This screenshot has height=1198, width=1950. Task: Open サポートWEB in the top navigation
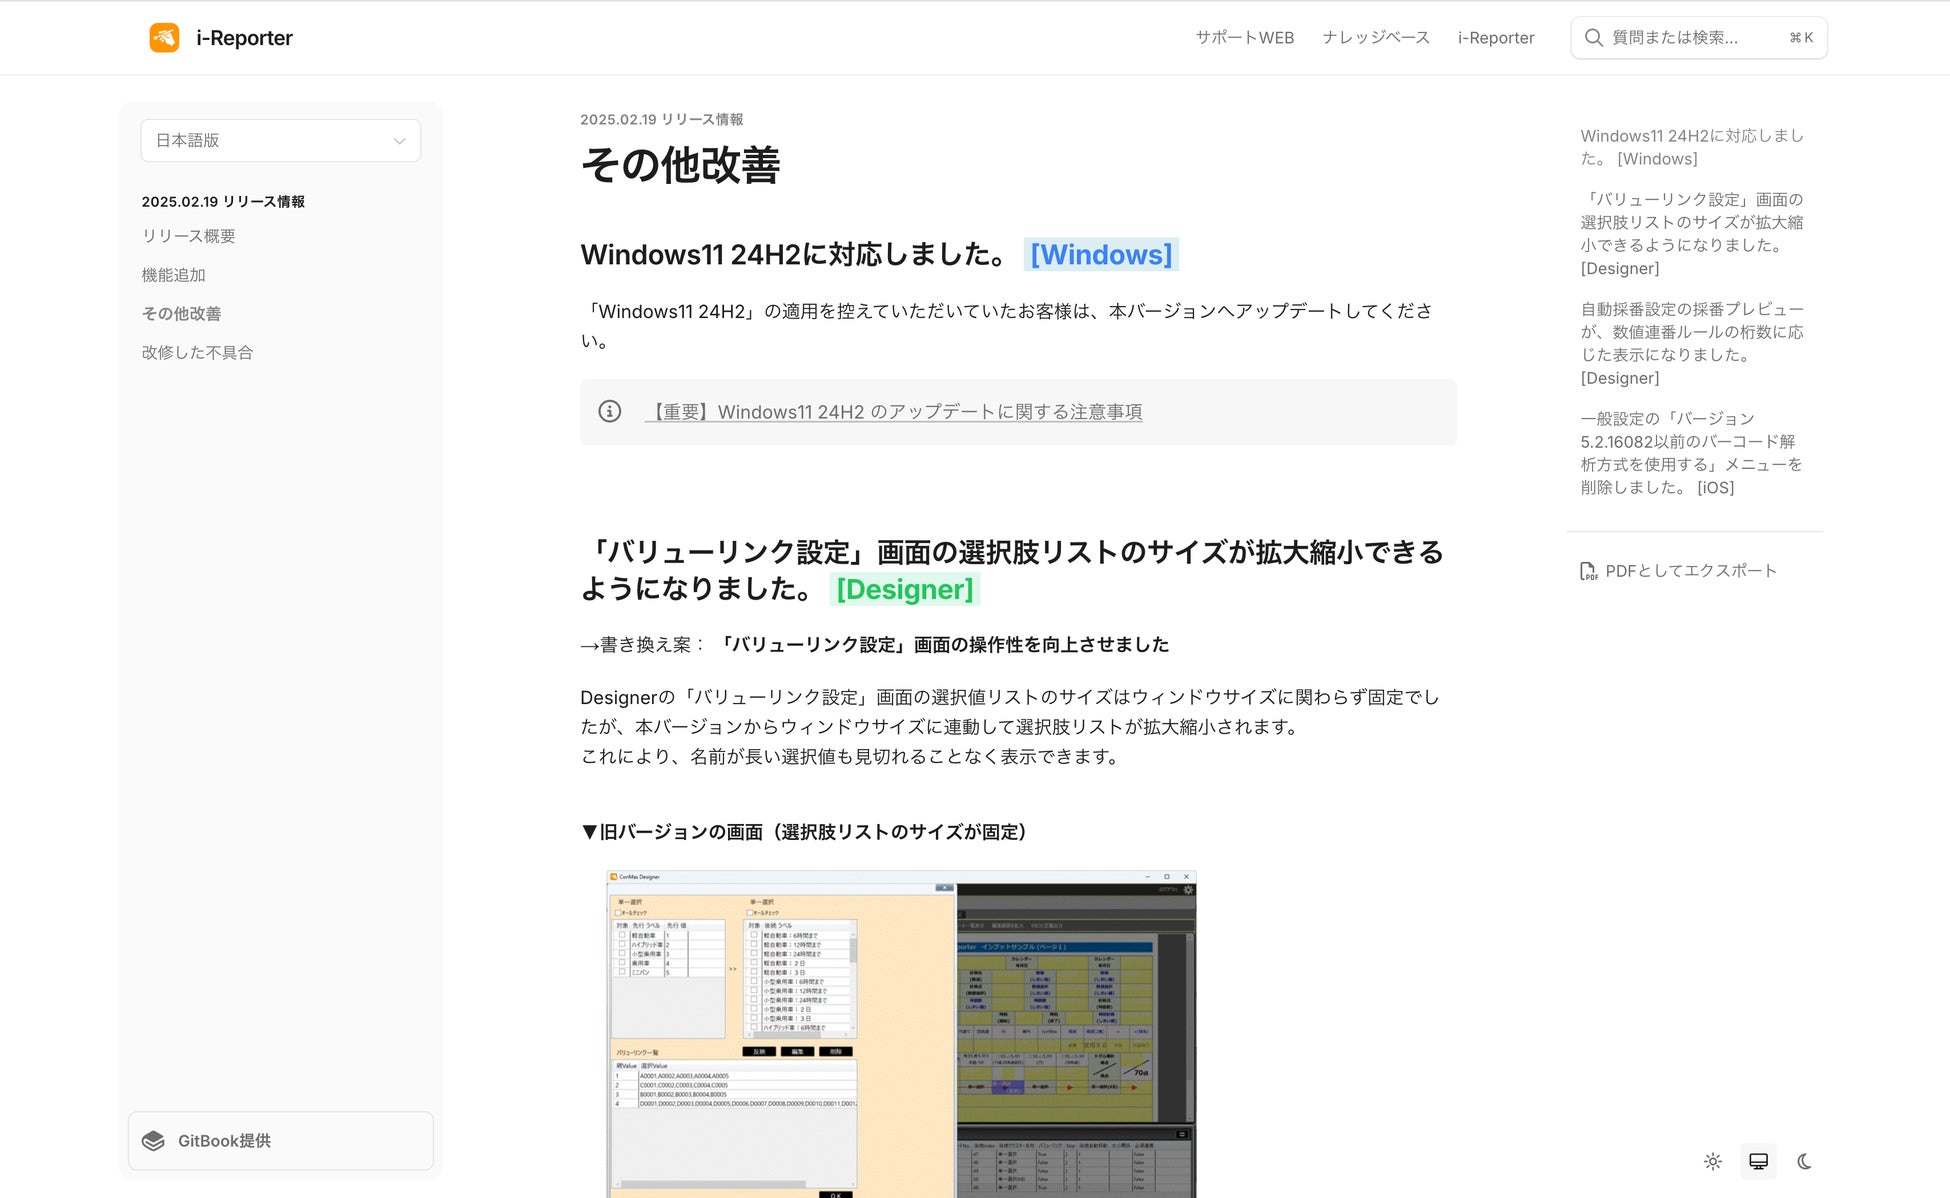pyautogui.click(x=1244, y=38)
